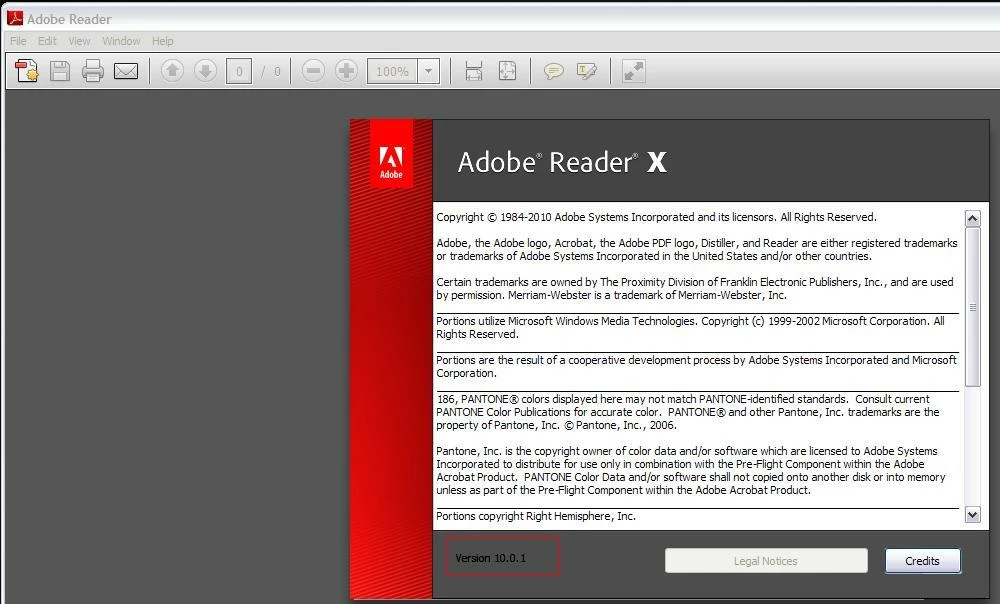Click the Zoom in plus icon

(x=346, y=70)
